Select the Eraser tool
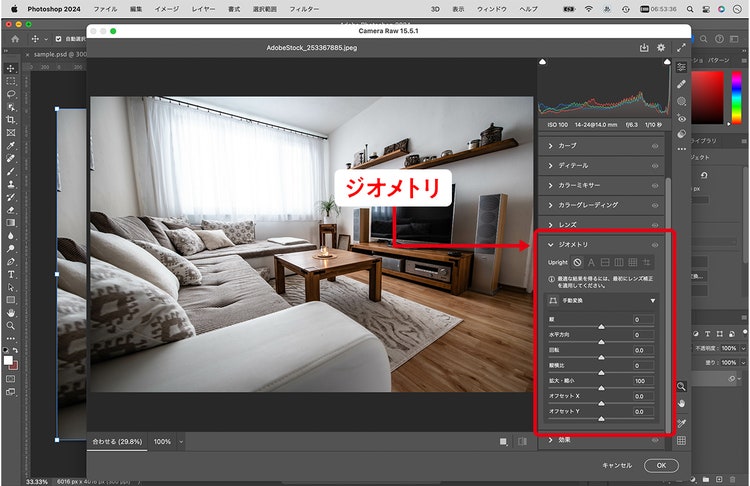750x486 pixels. coord(11,210)
